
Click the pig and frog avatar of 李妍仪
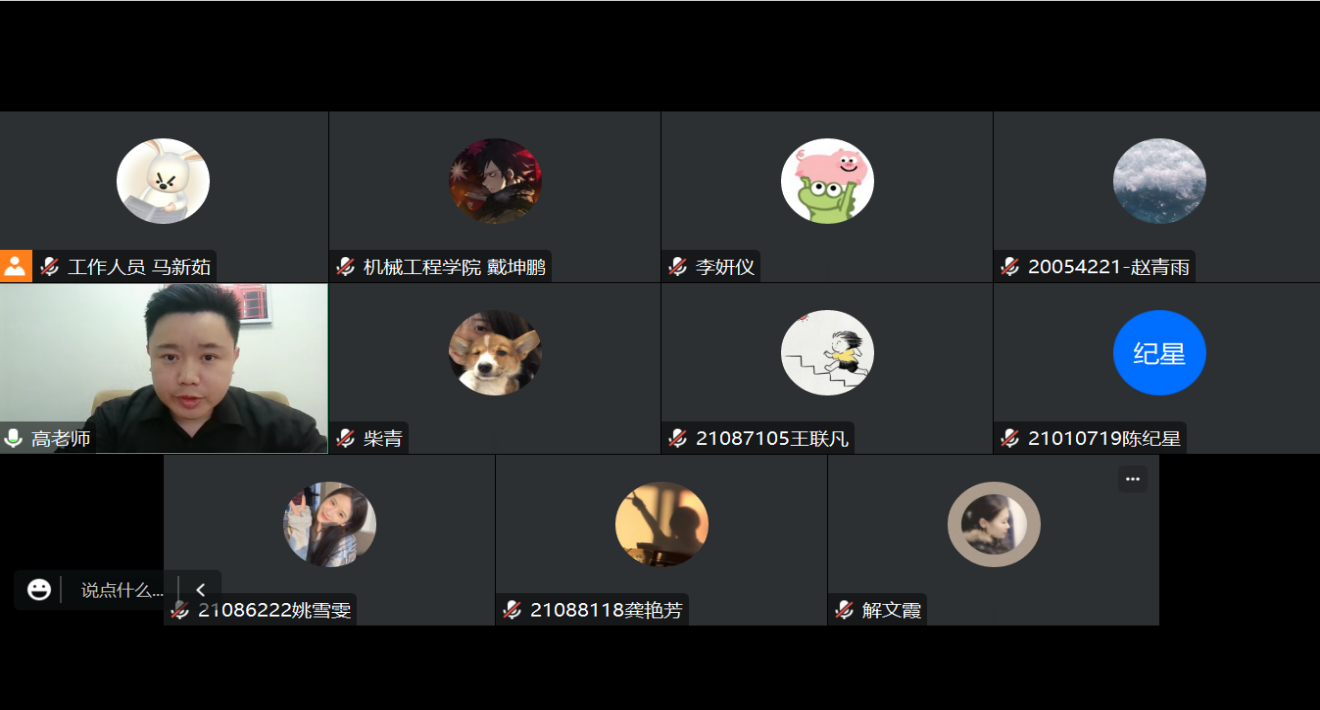pyautogui.click(x=827, y=181)
